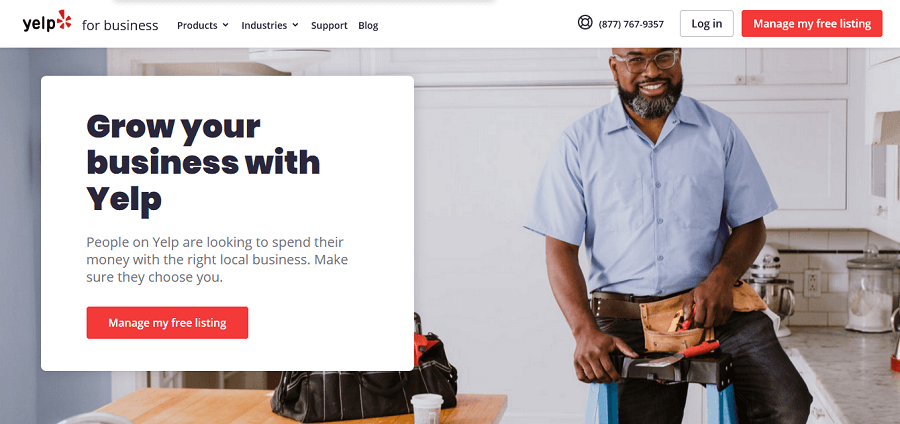Call the (877) 767-9357 phone link
The width and height of the screenshot is (900, 424).
[631, 24]
